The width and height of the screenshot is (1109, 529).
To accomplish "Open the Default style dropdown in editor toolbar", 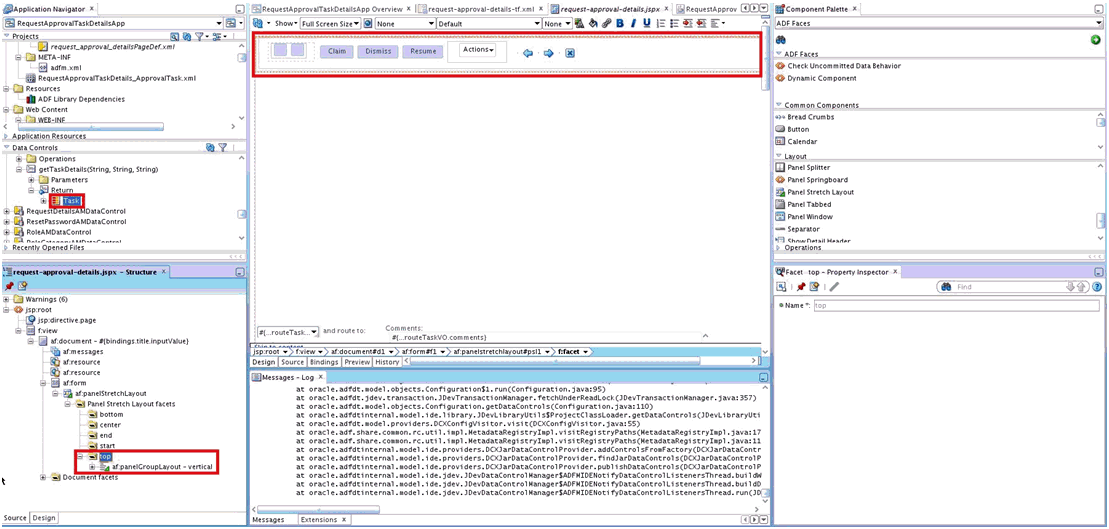I will (x=488, y=23).
